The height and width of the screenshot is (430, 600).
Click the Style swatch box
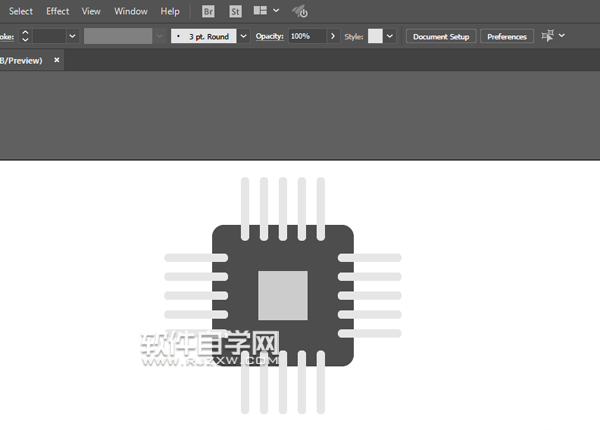375,36
